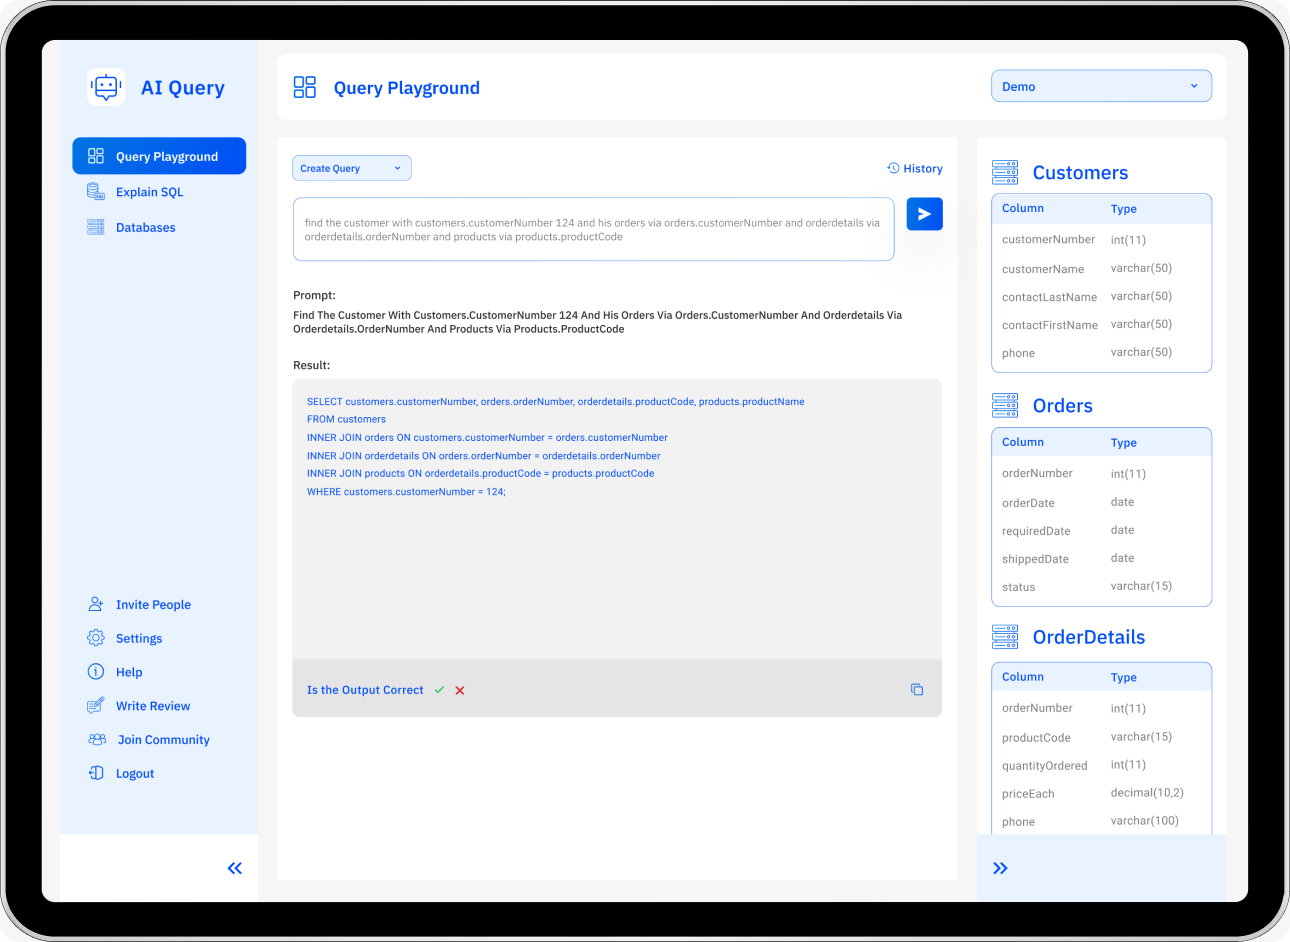Click the Settings gear icon
Screen dimensions: 1290x942
pos(95,638)
